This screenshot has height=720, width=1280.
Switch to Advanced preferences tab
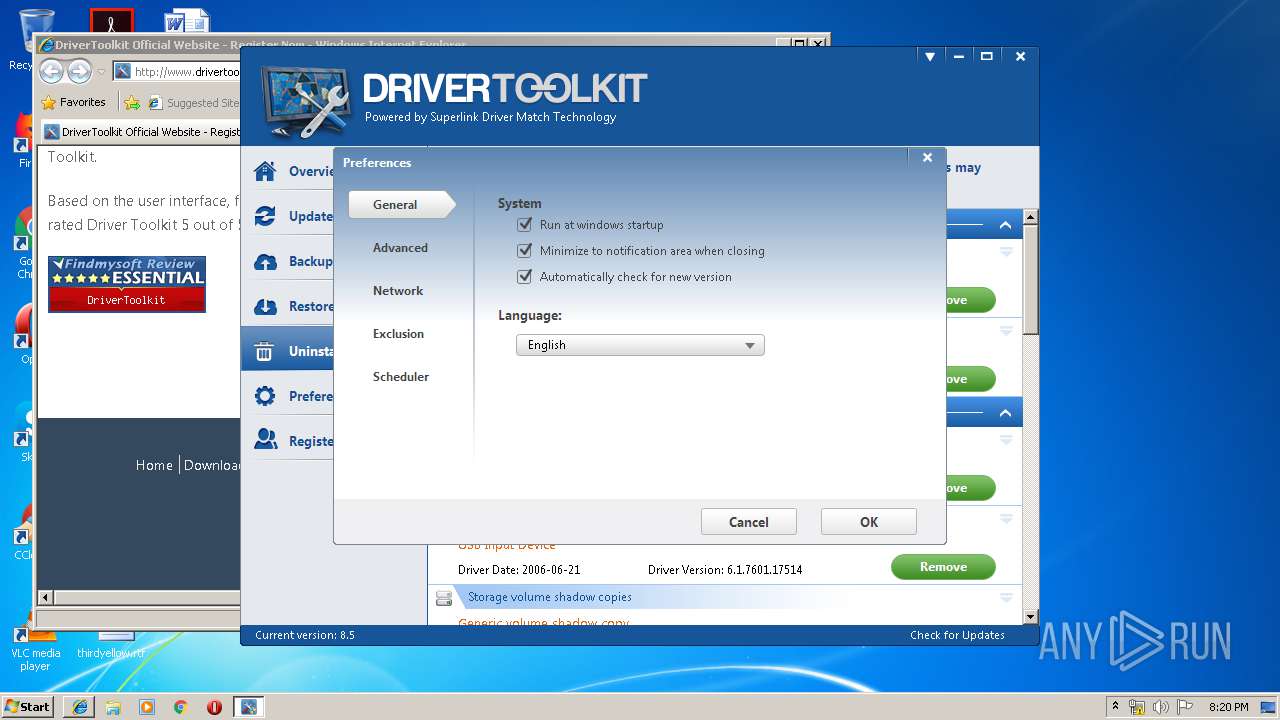tap(400, 248)
